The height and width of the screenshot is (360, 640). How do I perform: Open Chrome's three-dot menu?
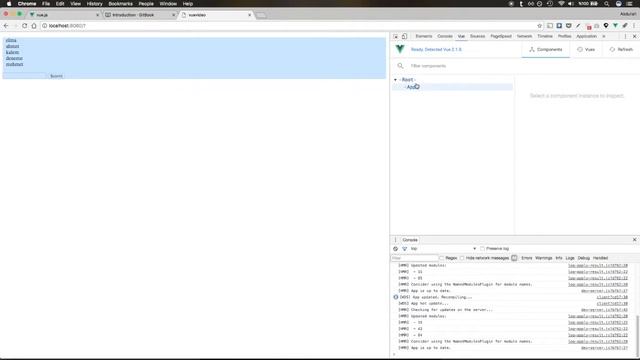(x=634, y=26)
